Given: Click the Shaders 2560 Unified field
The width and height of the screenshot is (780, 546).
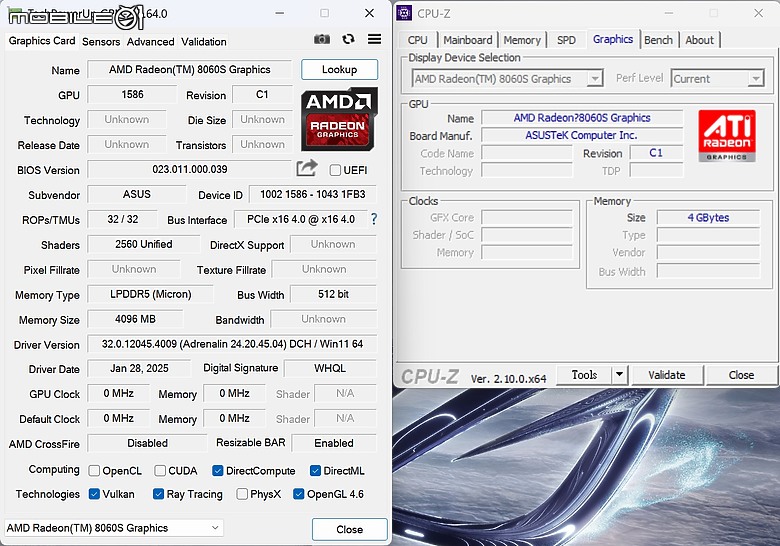Looking at the screenshot, I should pos(144,244).
